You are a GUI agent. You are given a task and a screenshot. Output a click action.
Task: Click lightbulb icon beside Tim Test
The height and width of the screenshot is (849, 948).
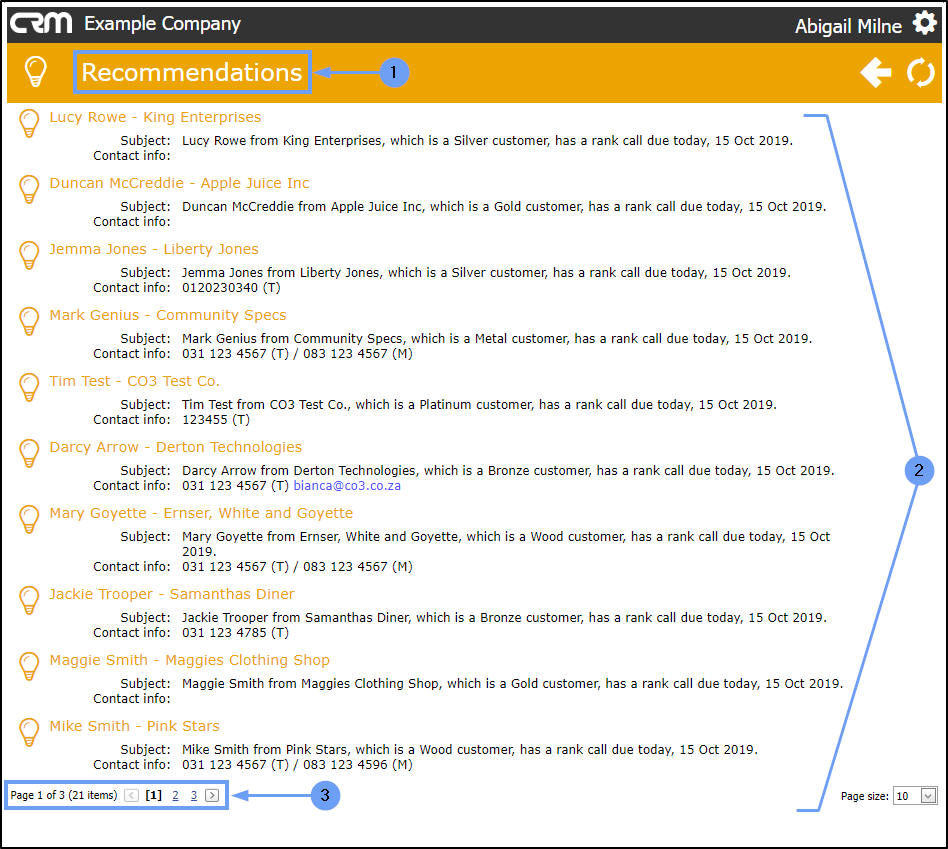tap(29, 388)
